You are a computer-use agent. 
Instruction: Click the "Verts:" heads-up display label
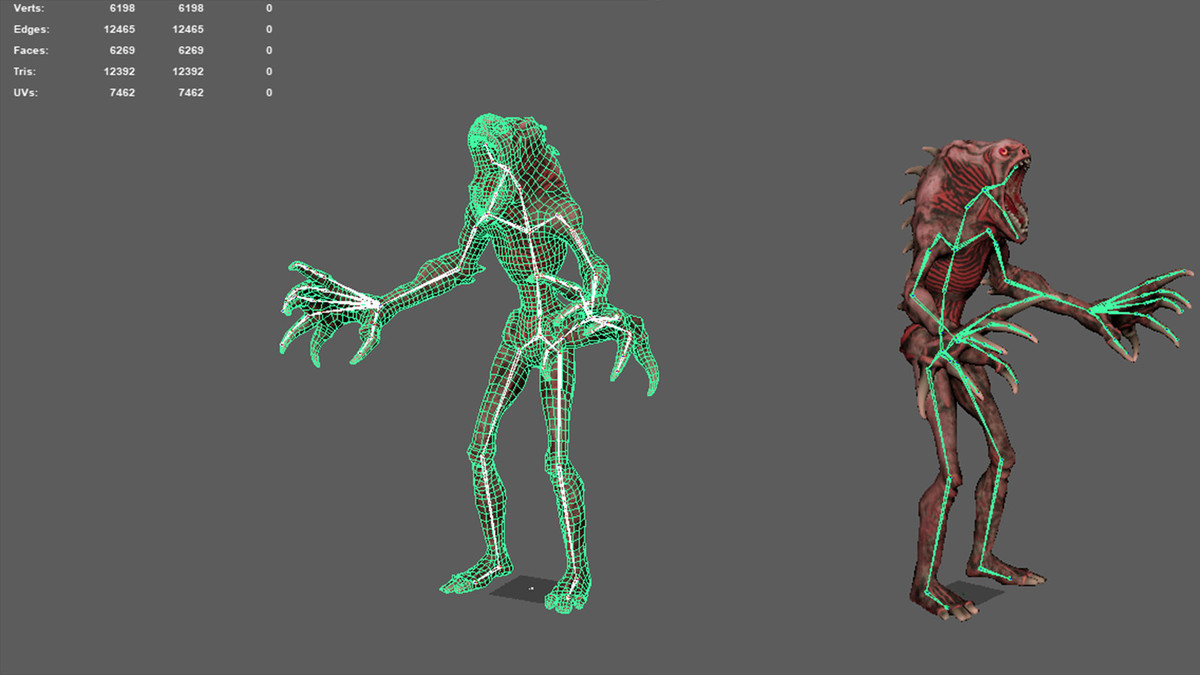[29, 8]
